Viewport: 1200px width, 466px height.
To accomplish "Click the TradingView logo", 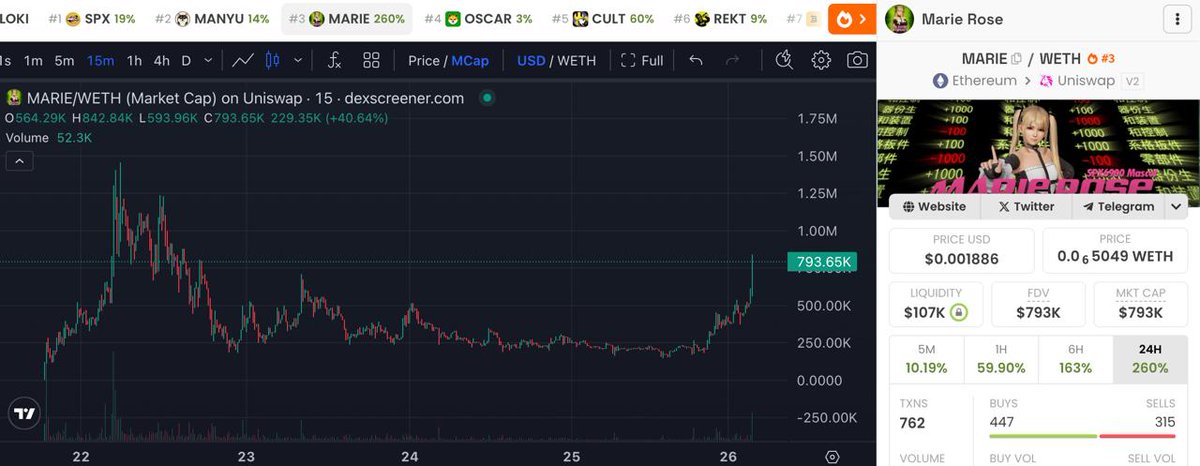I will pos(24,413).
